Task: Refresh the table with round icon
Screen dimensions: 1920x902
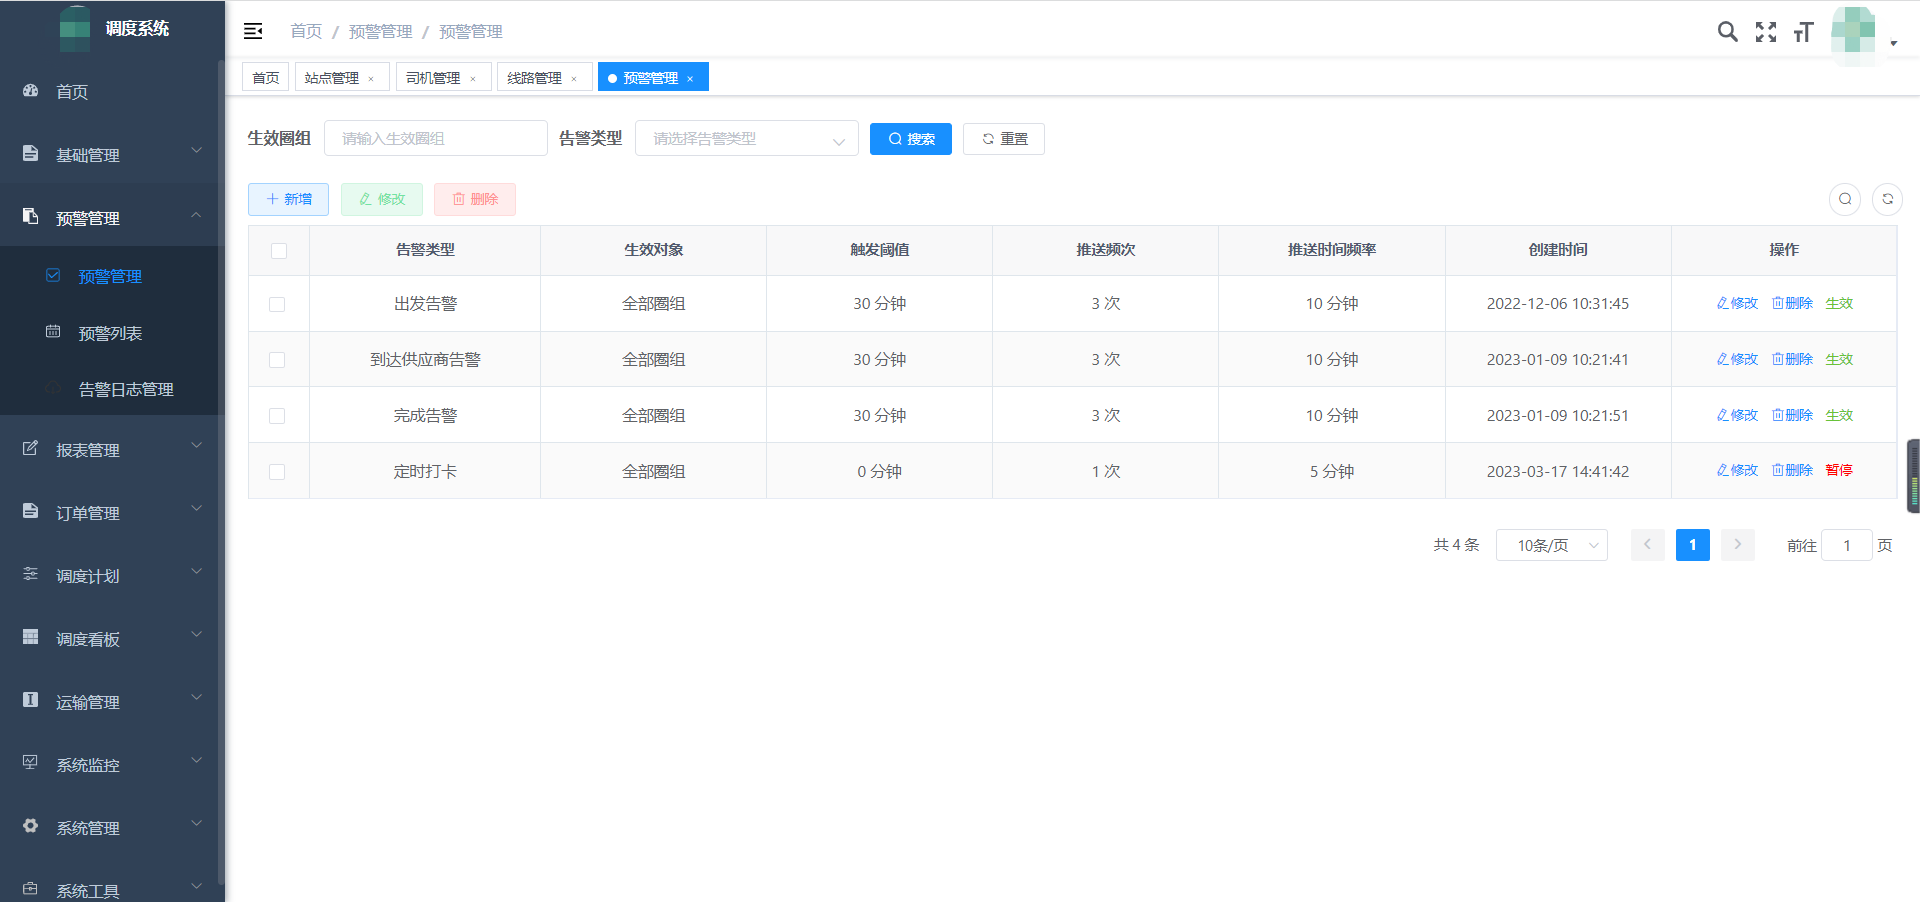Action: point(1887,199)
